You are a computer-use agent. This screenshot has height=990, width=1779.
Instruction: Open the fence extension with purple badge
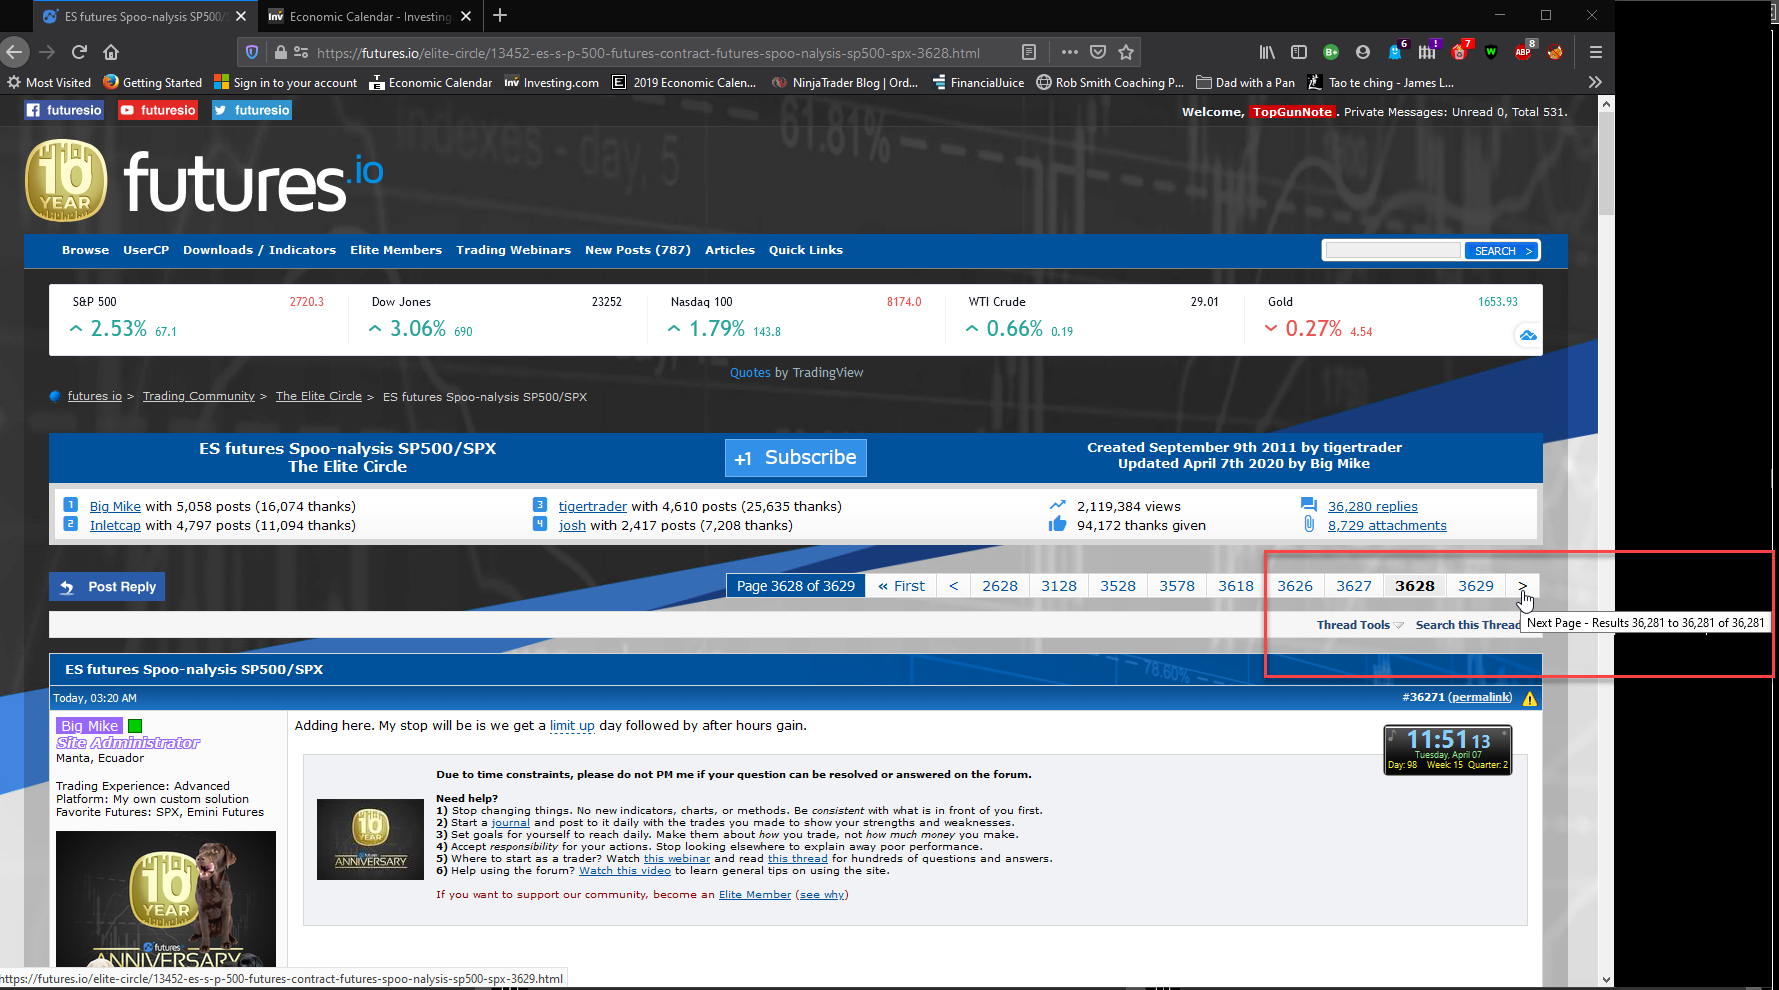click(1428, 51)
